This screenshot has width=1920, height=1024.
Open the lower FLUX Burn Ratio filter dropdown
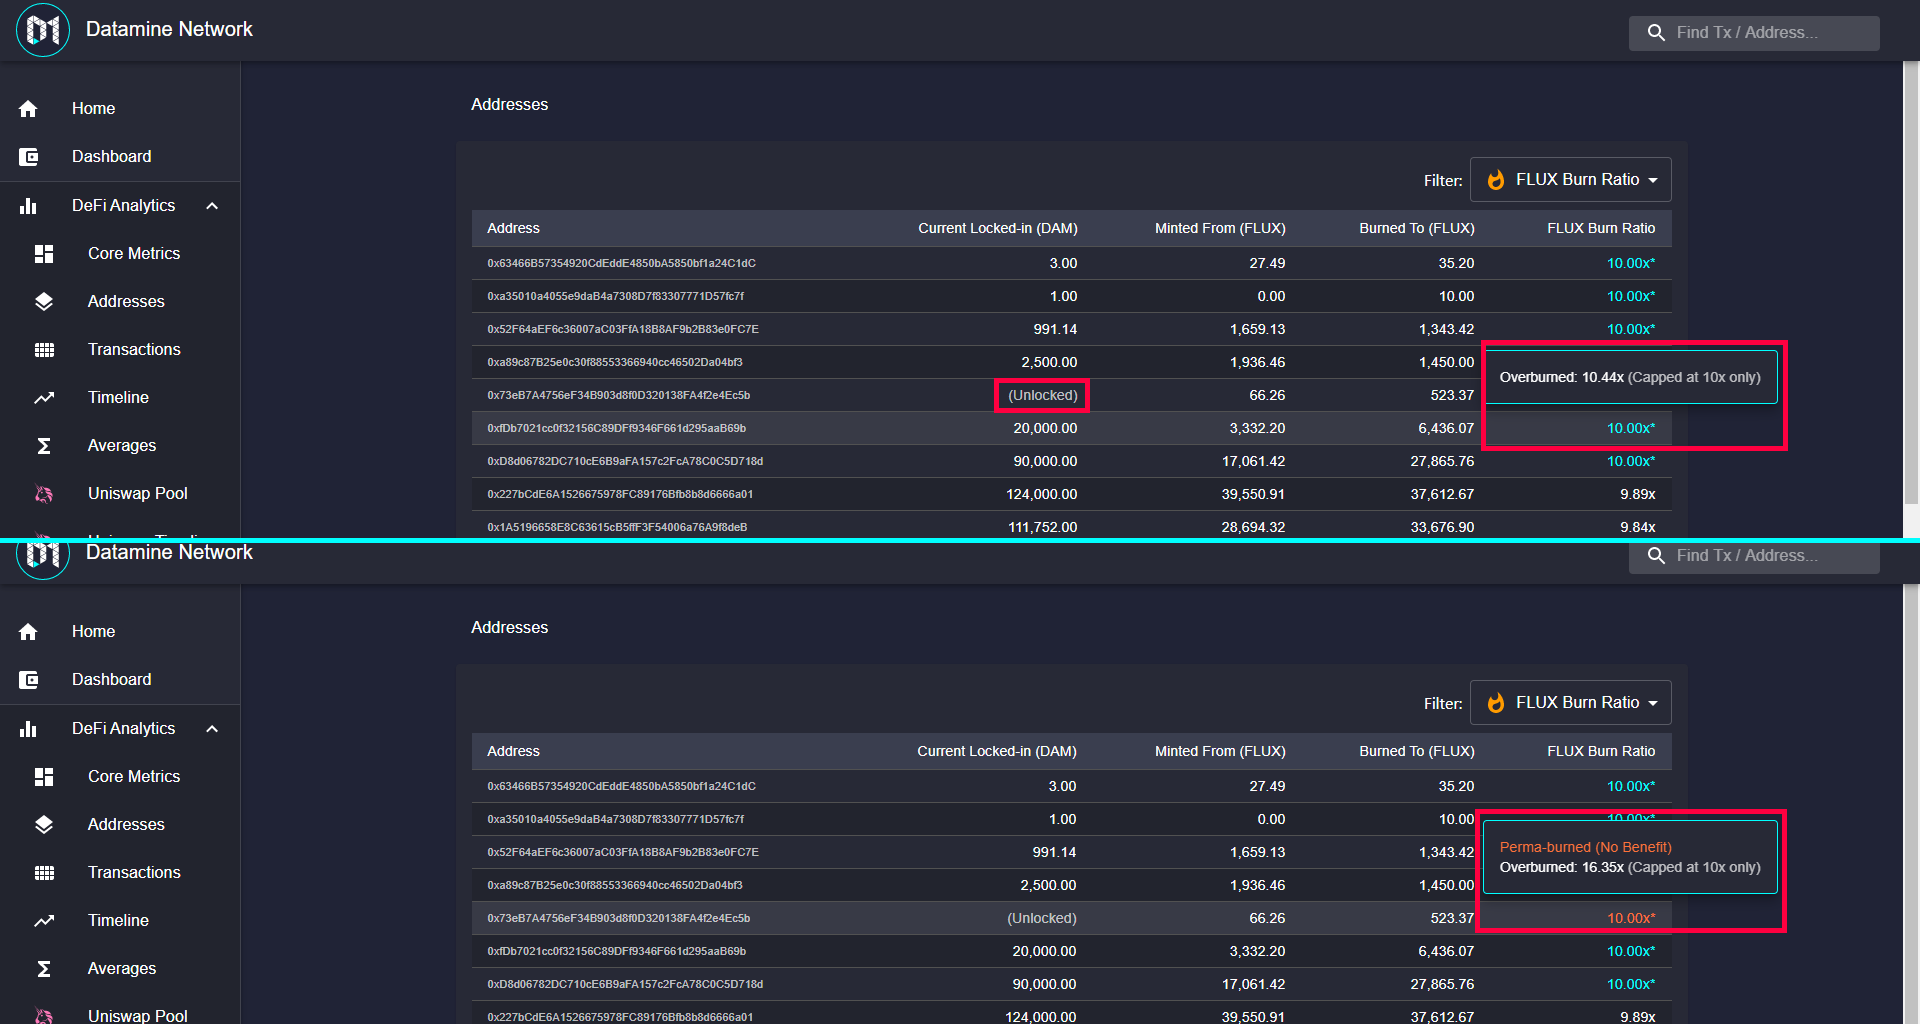point(1570,703)
